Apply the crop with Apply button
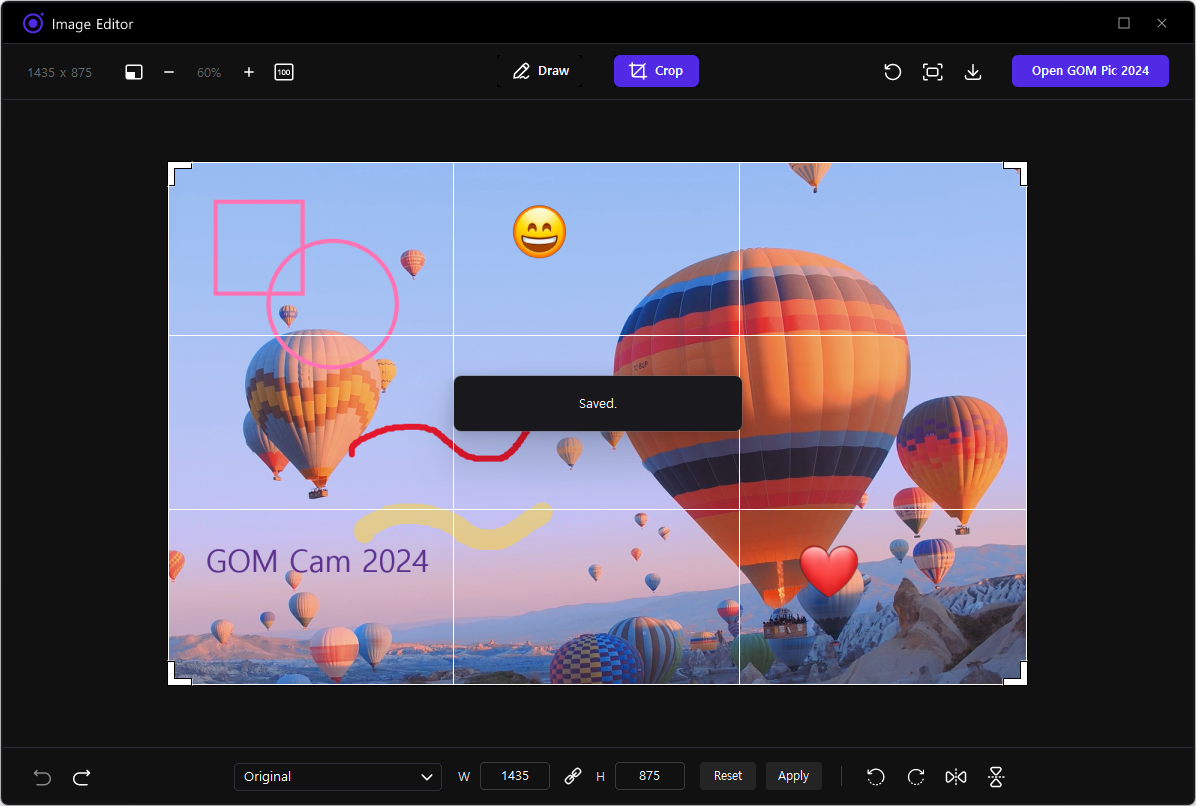Viewport: 1196px width, 806px height. 793,776
